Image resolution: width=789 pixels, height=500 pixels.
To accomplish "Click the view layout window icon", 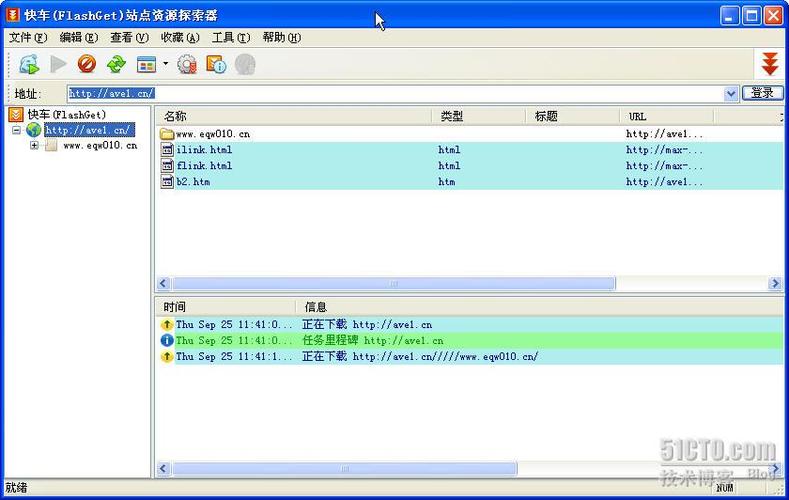I will point(146,64).
